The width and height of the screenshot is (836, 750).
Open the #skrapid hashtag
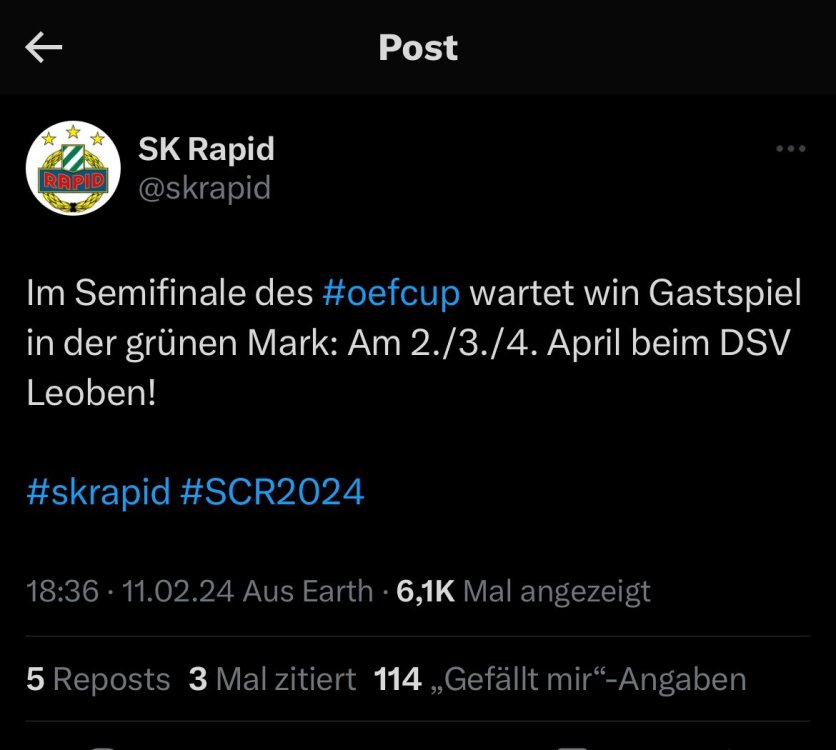[98, 492]
